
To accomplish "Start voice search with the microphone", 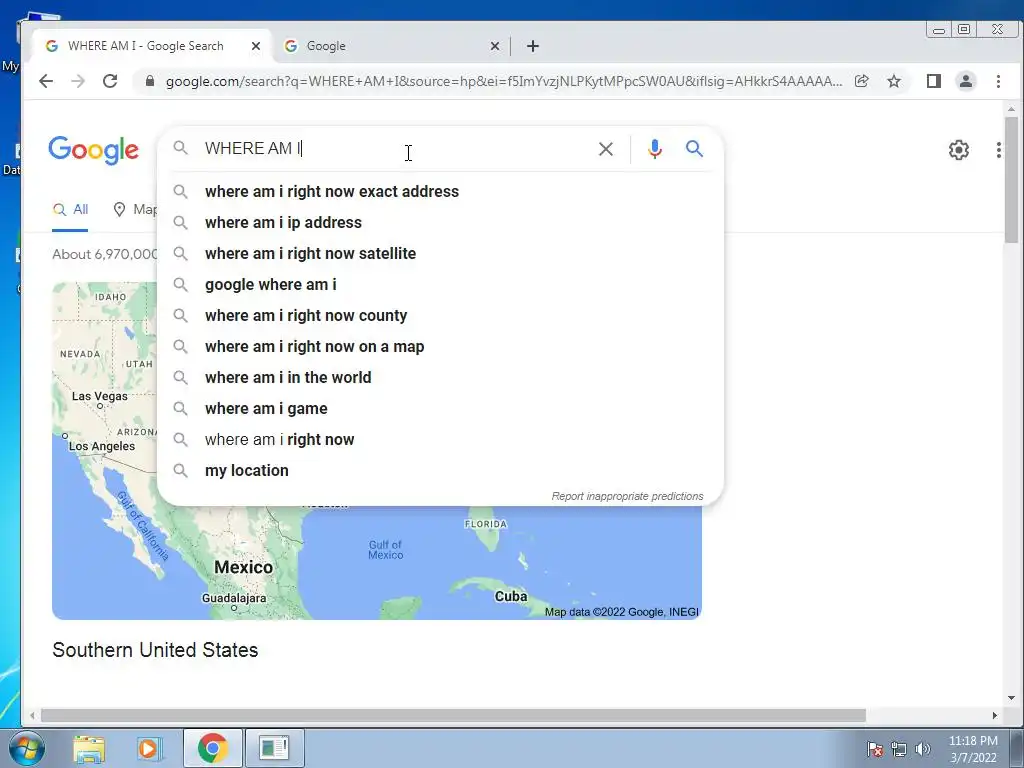I will pos(654,149).
